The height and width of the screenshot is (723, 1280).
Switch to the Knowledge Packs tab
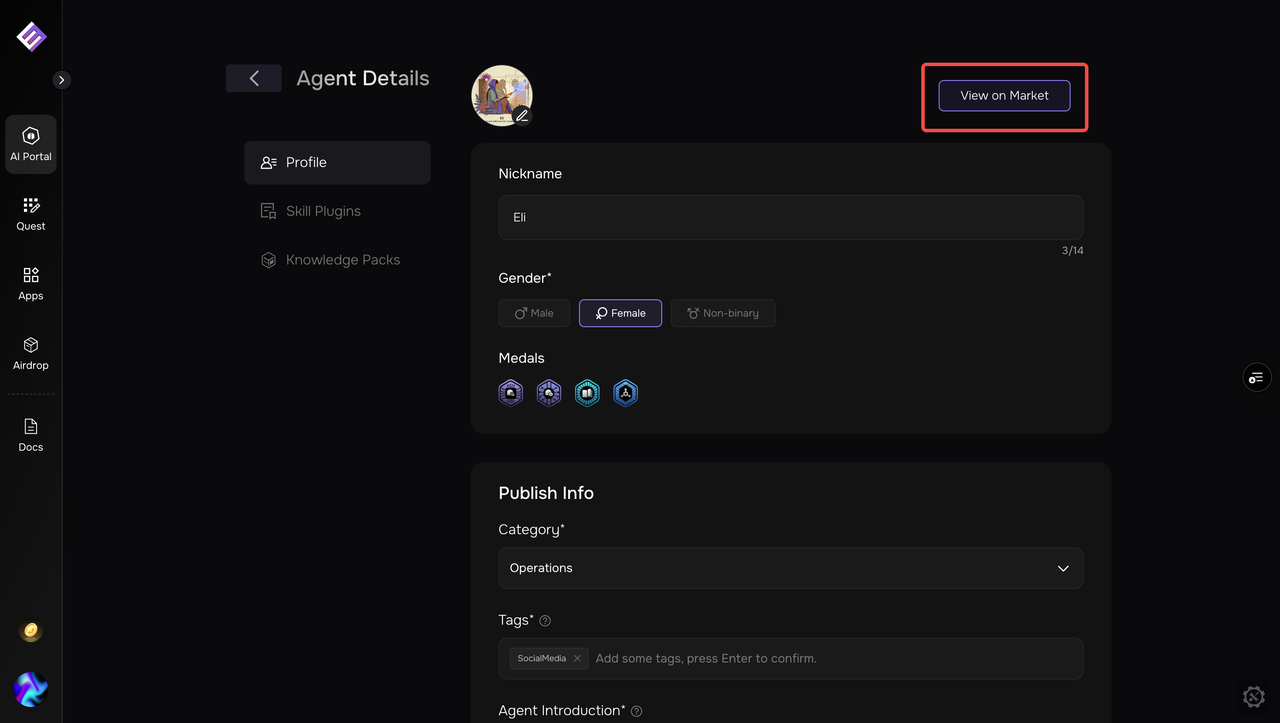click(x=342, y=260)
